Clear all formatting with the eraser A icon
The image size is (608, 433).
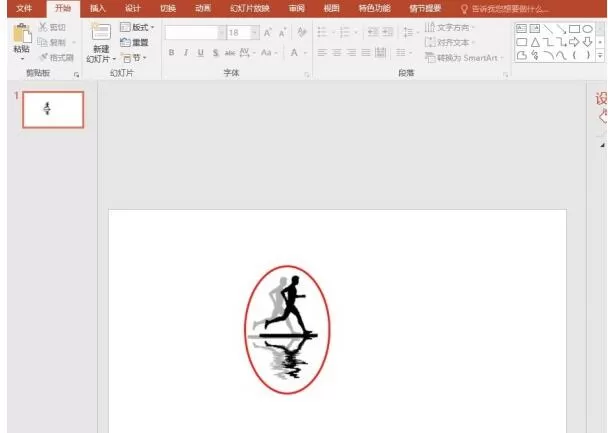[x=301, y=32]
